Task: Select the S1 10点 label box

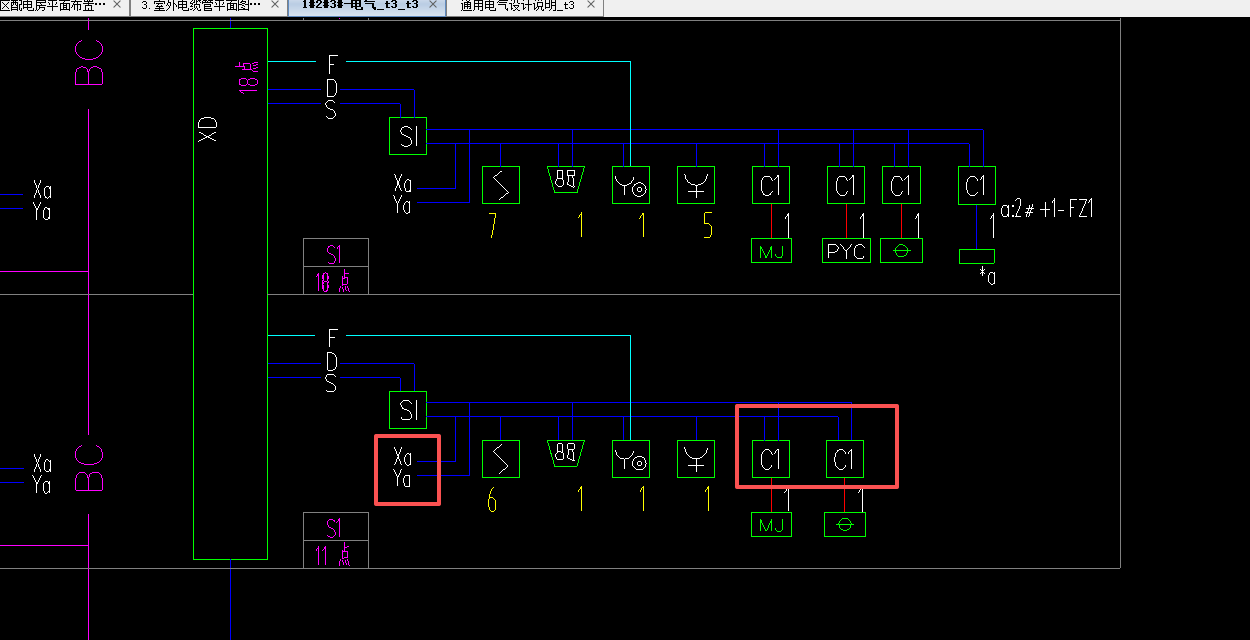Action: (x=336, y=266)
